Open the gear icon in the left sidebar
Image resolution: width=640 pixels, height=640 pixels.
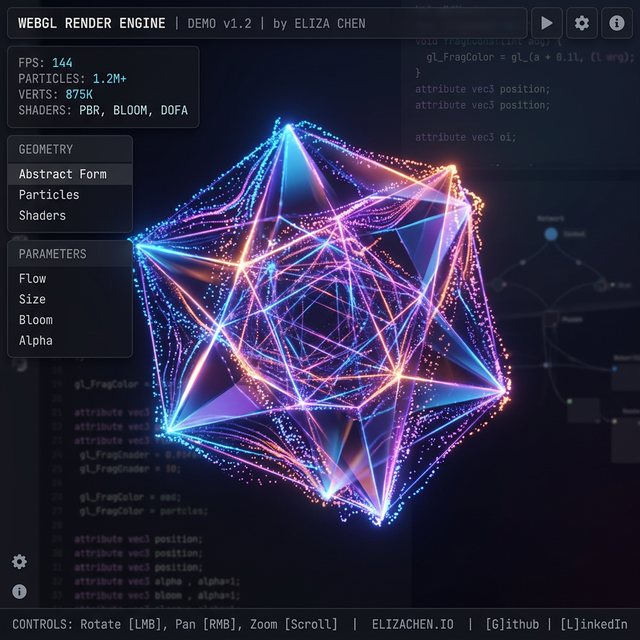coord(19,562)
